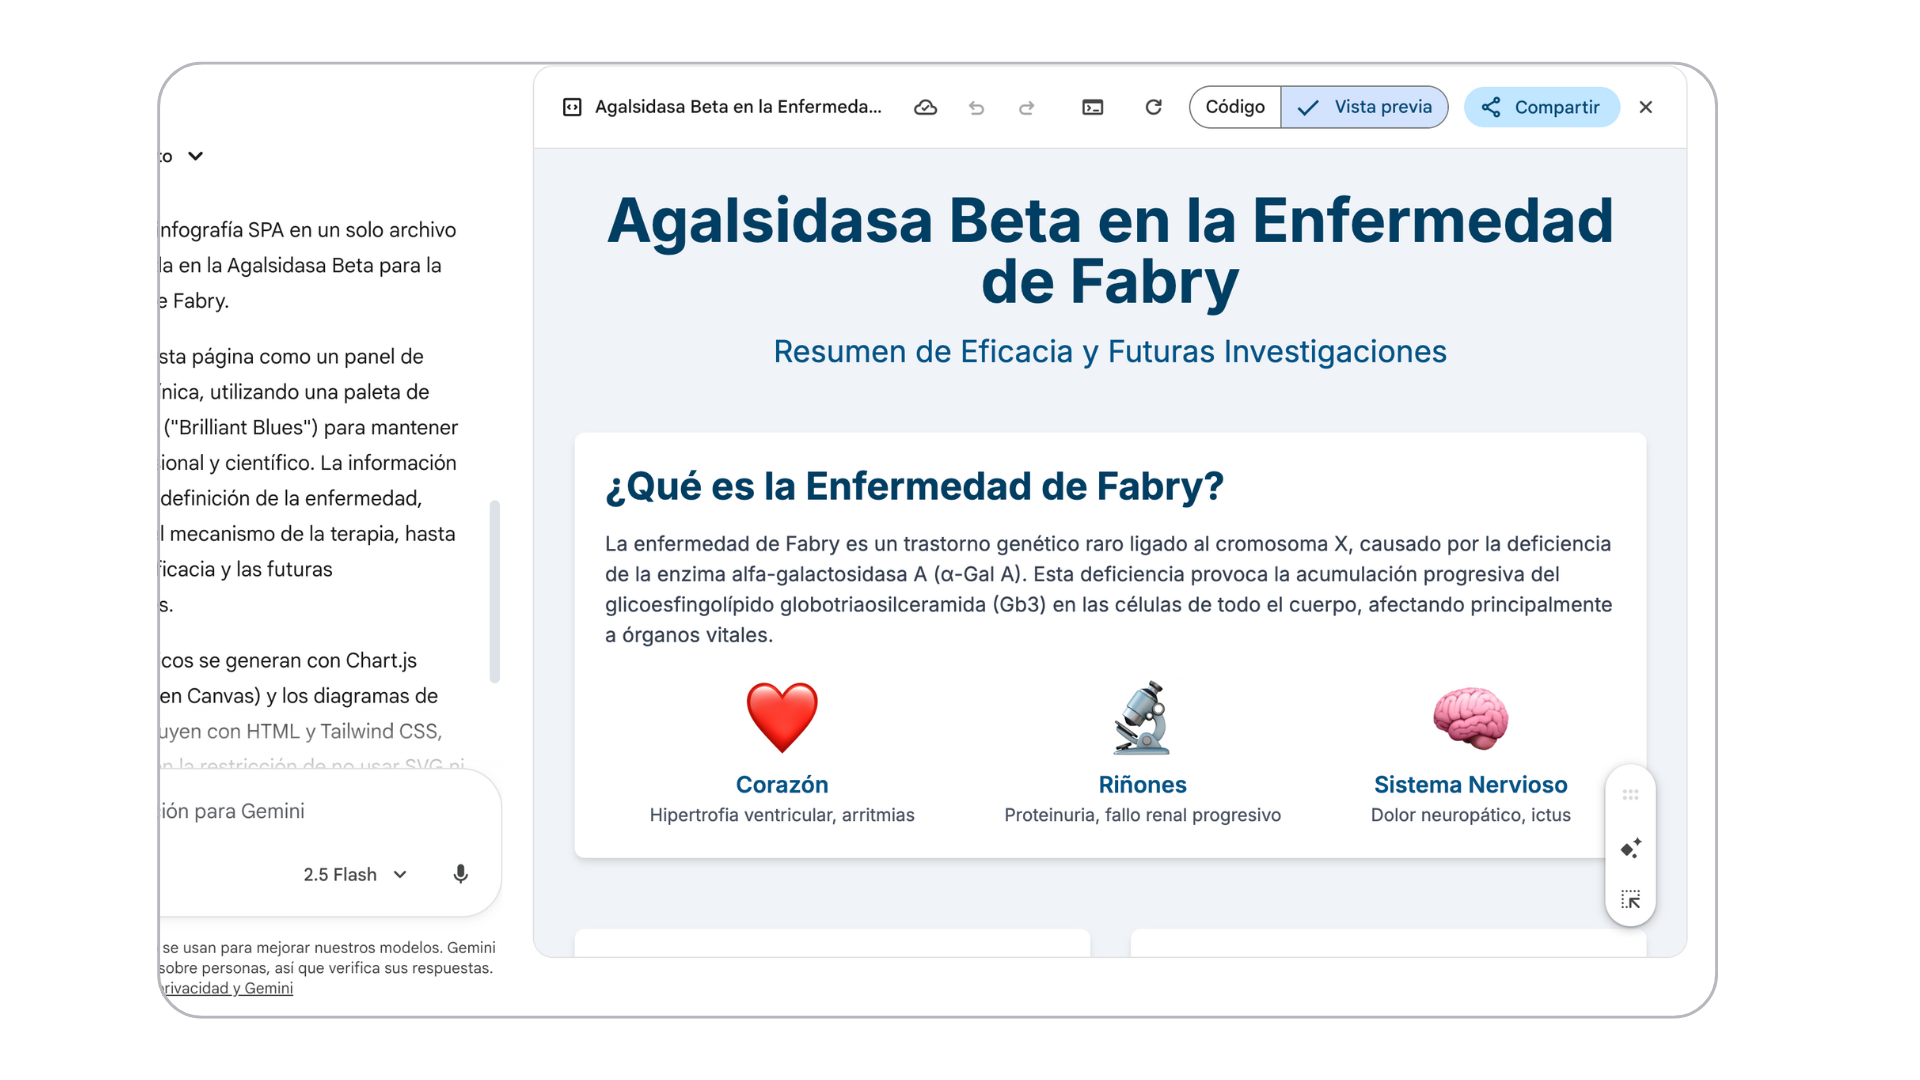This screenshot has height=1080, width=1920.
Task: Undo the last canvas change
Action: 976,107
